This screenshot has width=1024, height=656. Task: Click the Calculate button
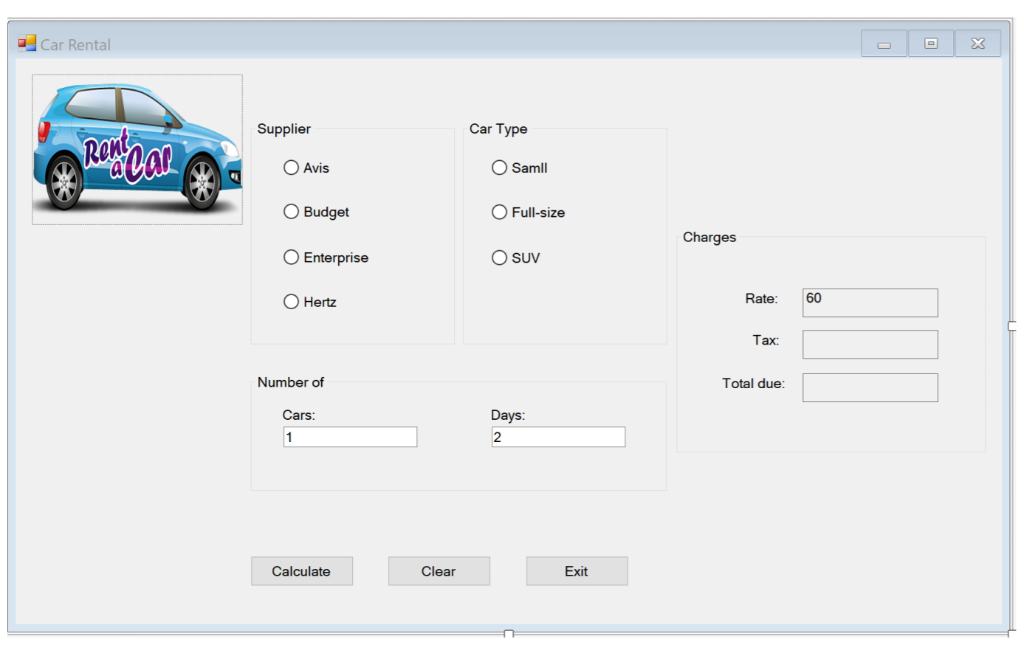coord(302,571)
